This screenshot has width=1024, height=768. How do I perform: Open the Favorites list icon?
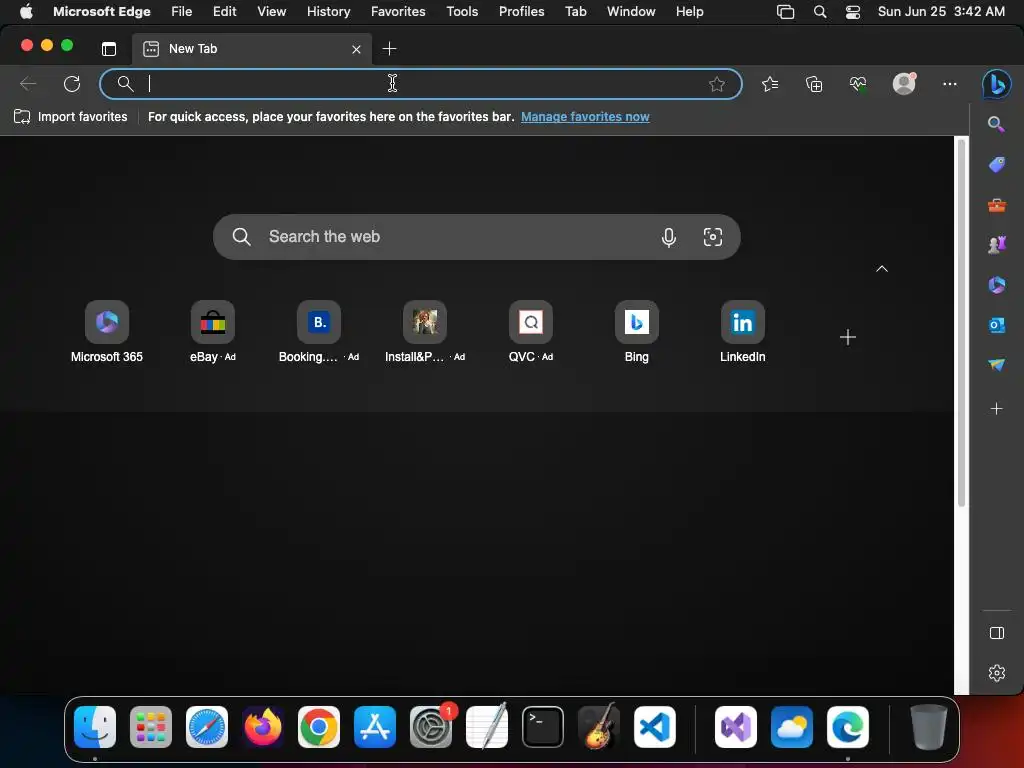point(771,84)
